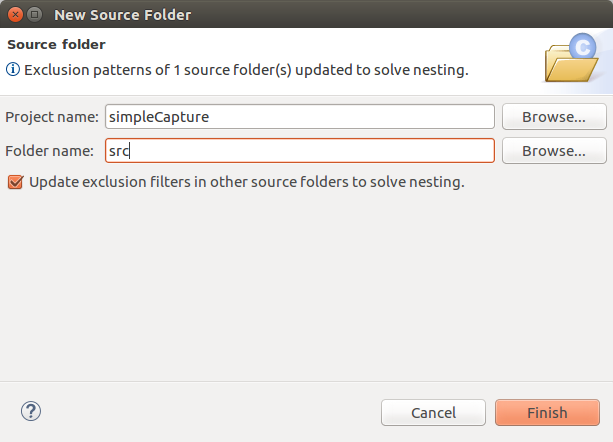
Task: Close the New Source Folder dialog
Action: (15, 15)
